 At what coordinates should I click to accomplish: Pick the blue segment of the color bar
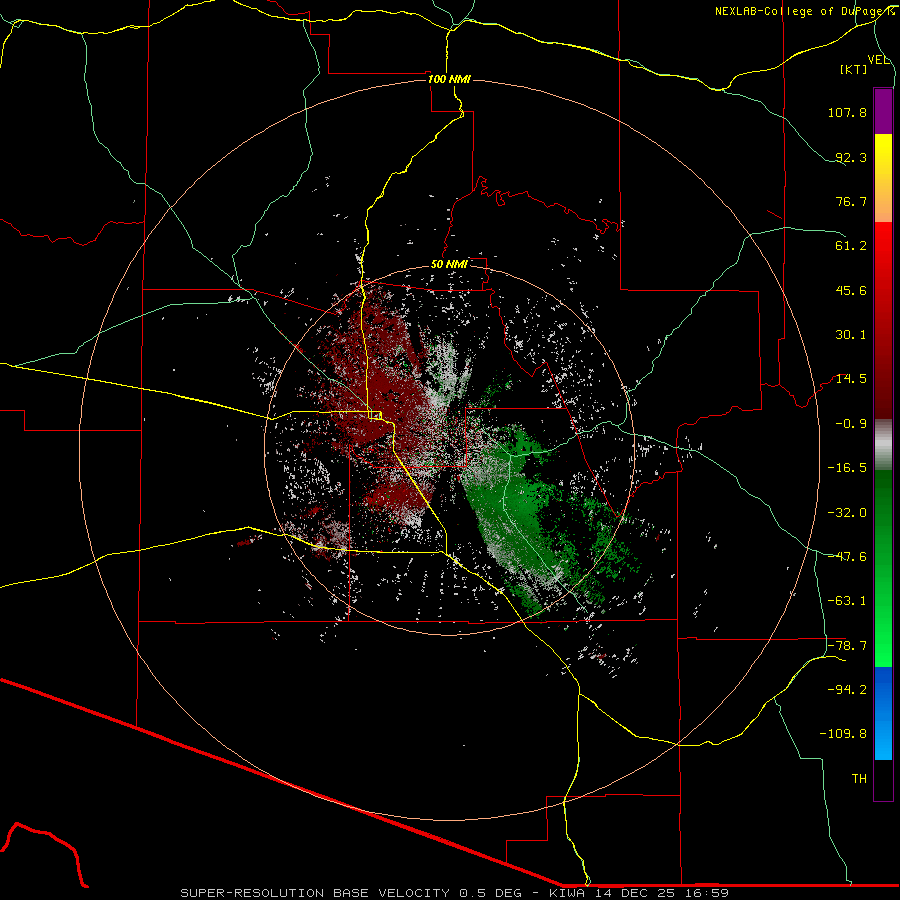tap(883, 713)
